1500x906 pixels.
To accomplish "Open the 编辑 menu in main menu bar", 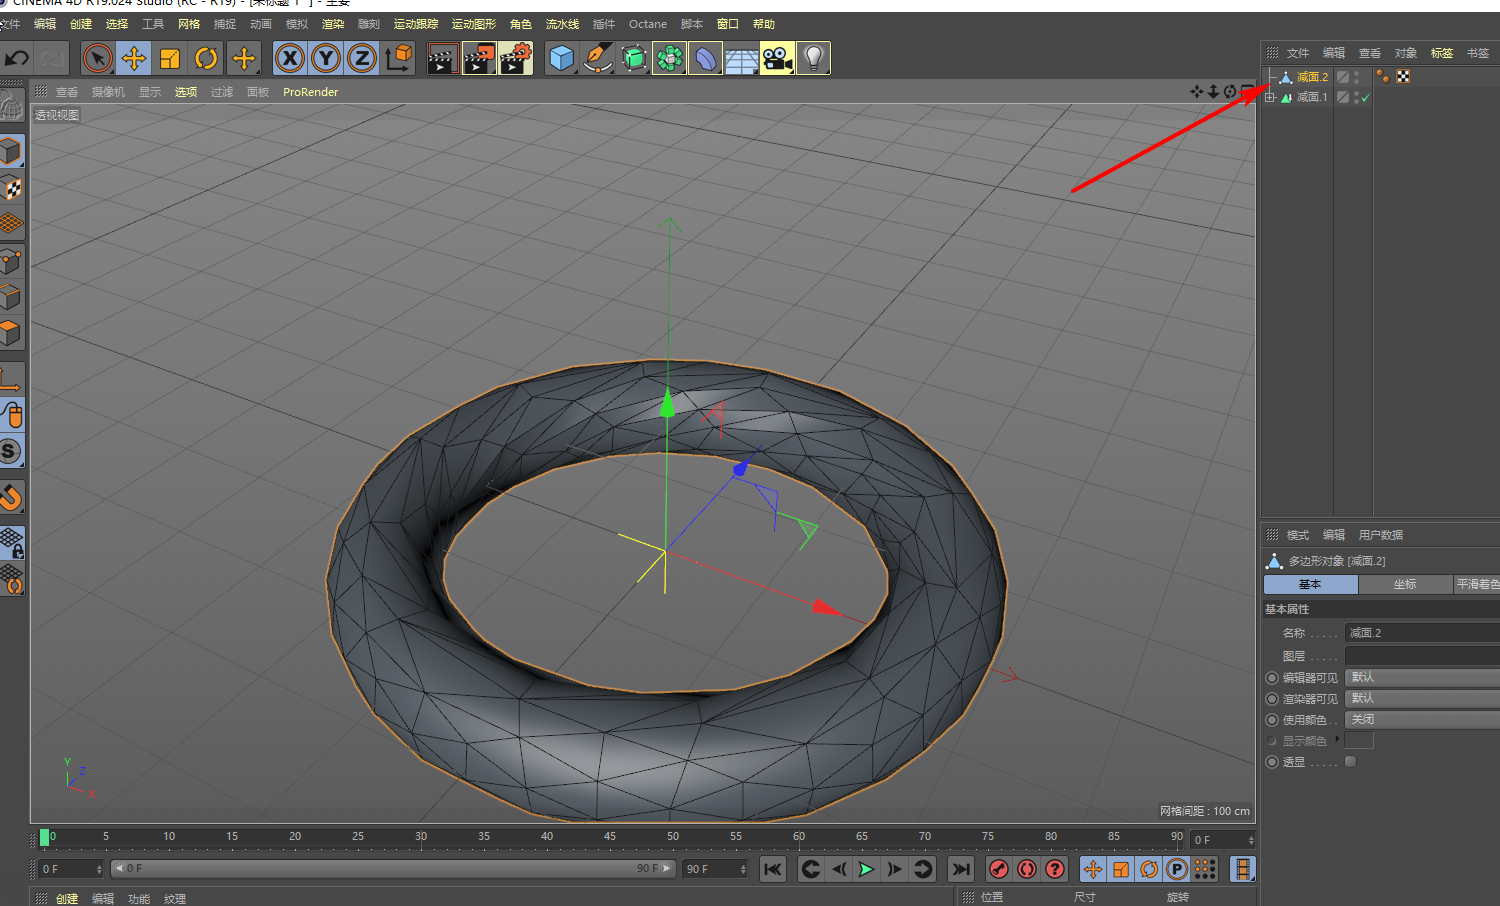I will click(45, 24).
